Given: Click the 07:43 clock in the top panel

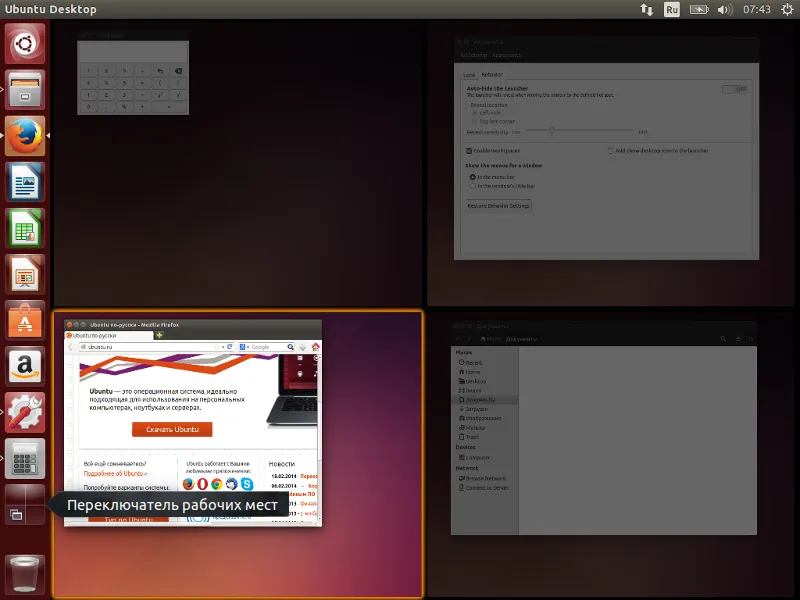Looking at the screenshot, I should (757, 9).
